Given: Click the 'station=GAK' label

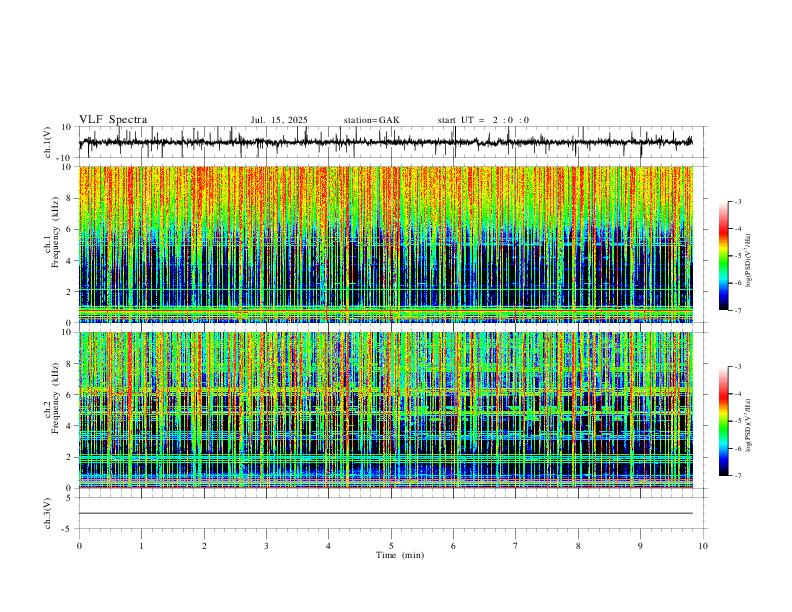Looking at the screenshot, I should click(x=371, y=120).
